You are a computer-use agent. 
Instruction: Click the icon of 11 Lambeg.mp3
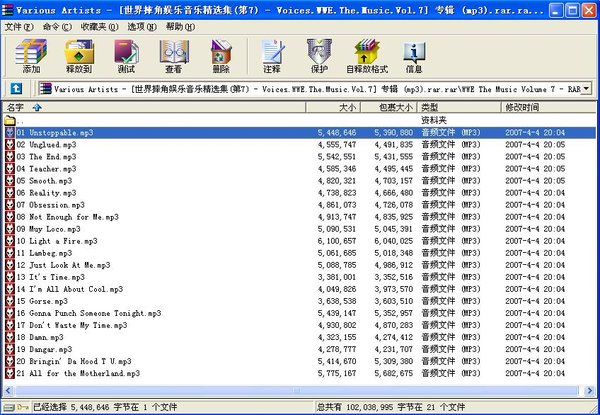[x=10, y=253]
